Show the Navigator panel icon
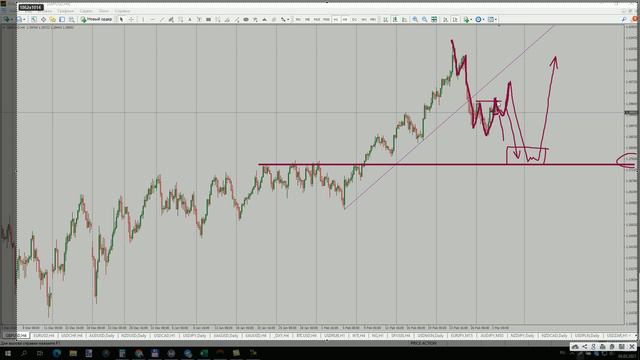Image resolution: width=640 pixels, height=360 pixels. 53,19
